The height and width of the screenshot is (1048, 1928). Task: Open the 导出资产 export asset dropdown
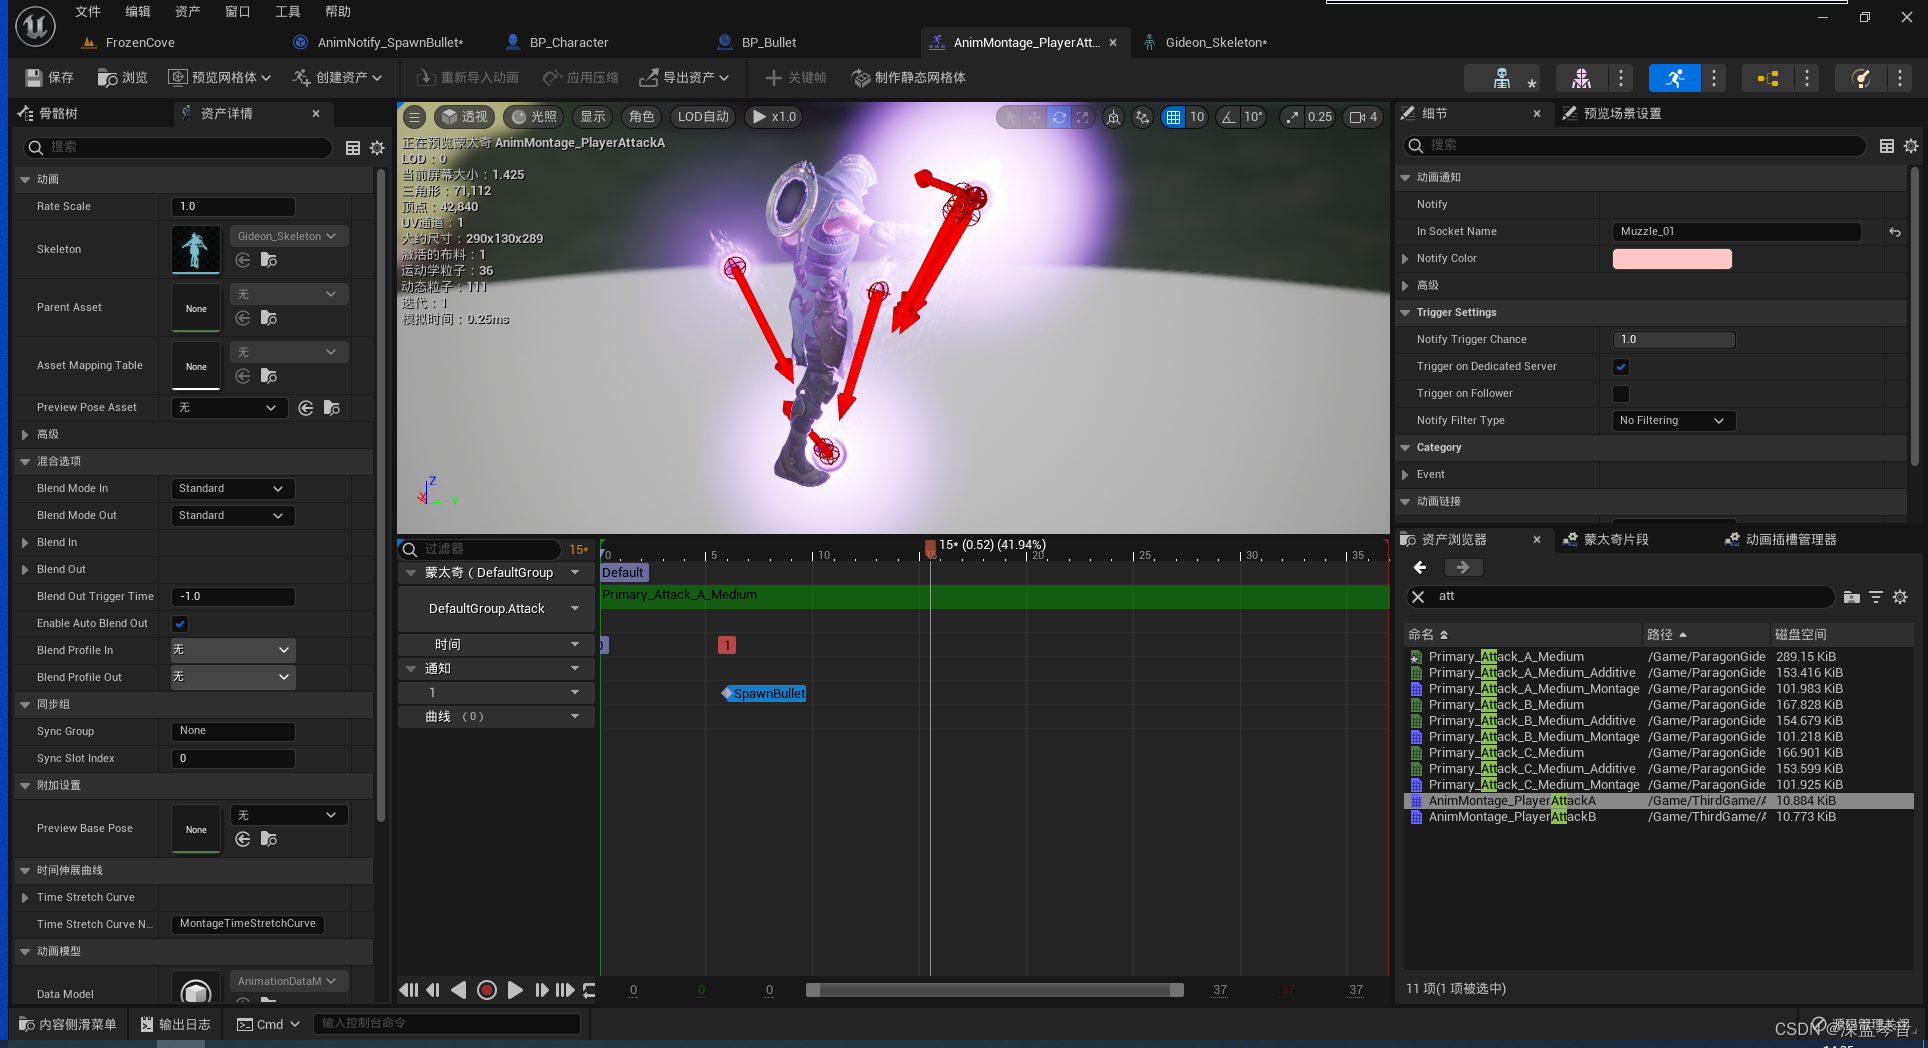pyautogui.click(x=685, y=78)
